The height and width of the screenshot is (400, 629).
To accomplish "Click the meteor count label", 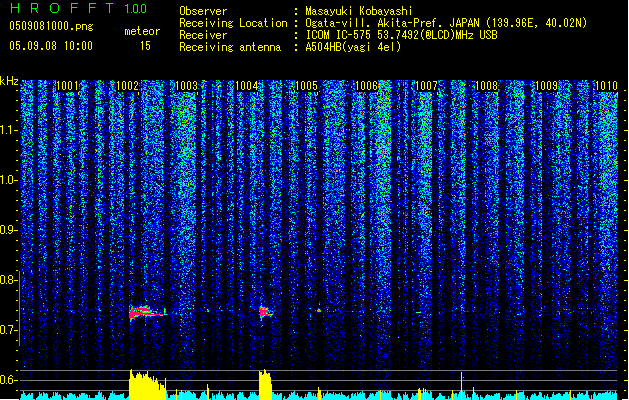I will tap(142, 31).
